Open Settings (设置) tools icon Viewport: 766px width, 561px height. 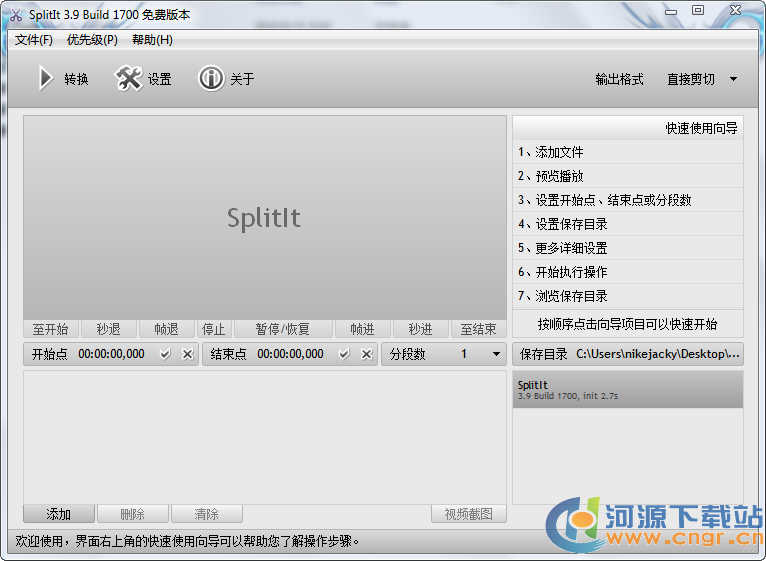pos(129,79)
